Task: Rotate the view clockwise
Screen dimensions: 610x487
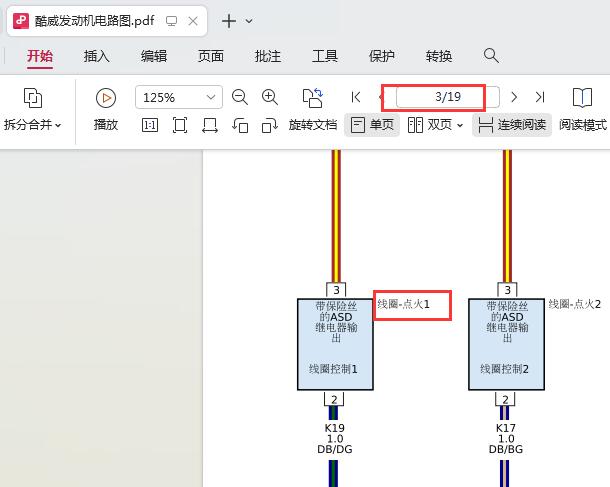Action: (270, 125)
